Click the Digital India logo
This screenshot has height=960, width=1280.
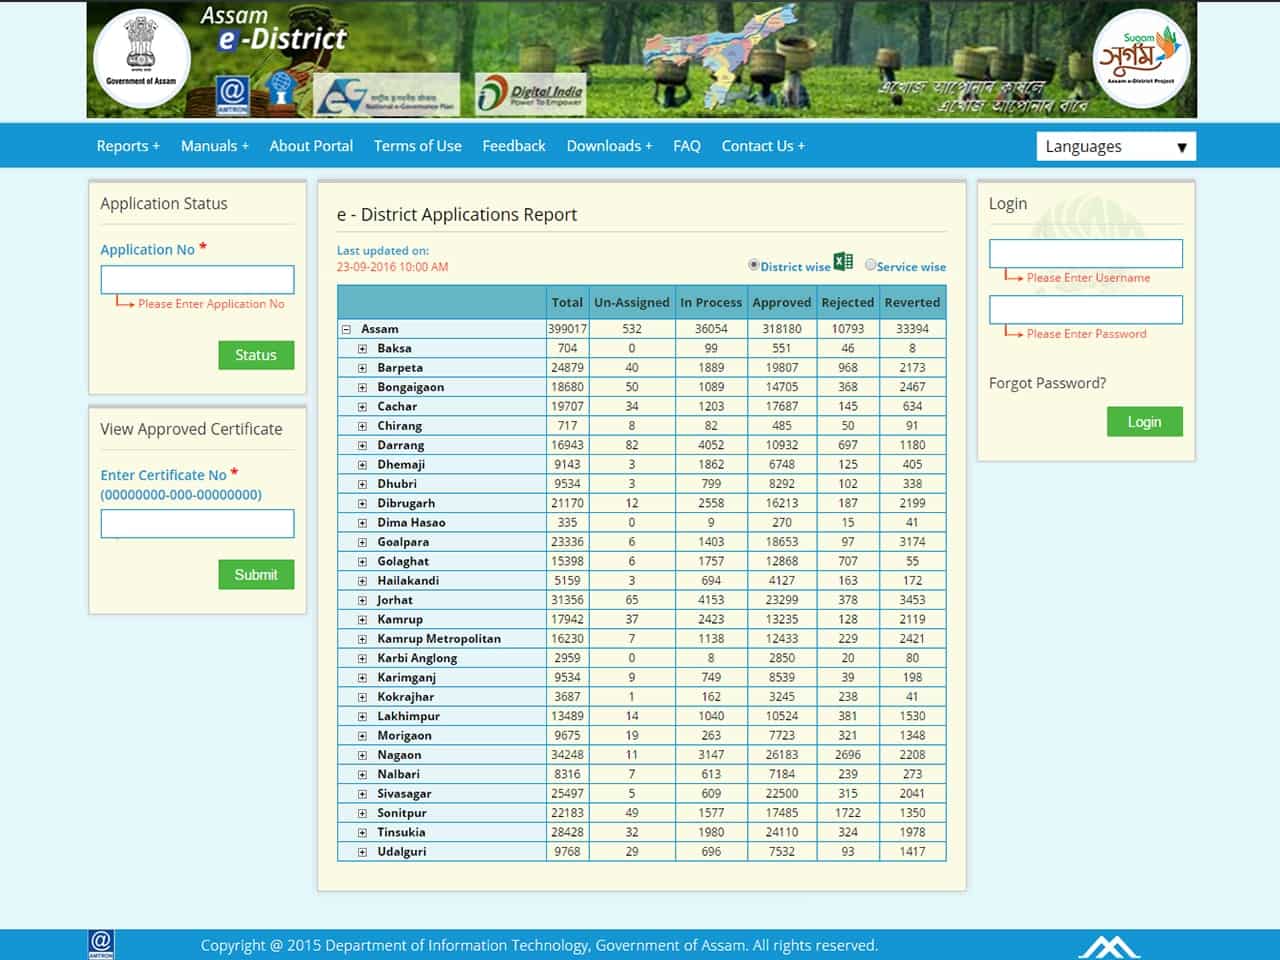click(530, 94)
